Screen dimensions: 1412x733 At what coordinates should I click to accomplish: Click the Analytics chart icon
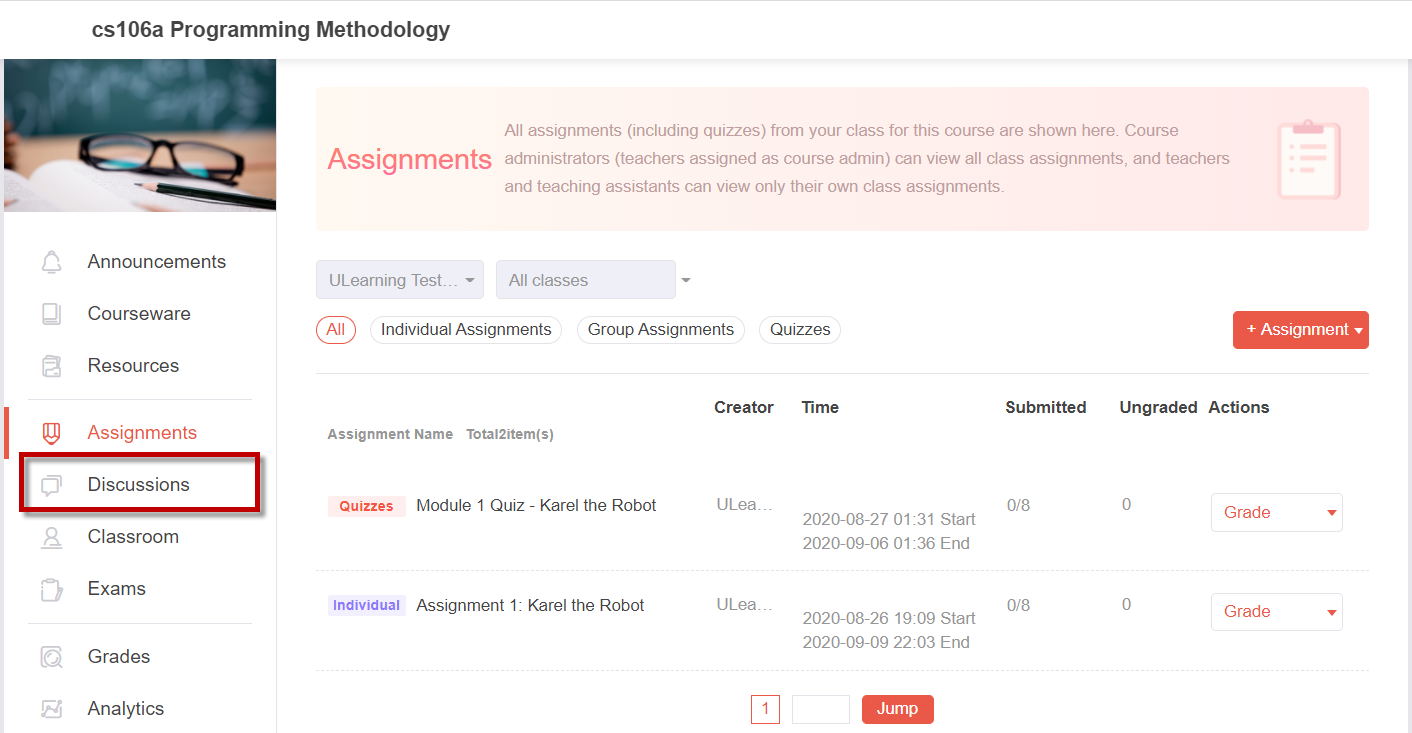click(x=51, y=709)
